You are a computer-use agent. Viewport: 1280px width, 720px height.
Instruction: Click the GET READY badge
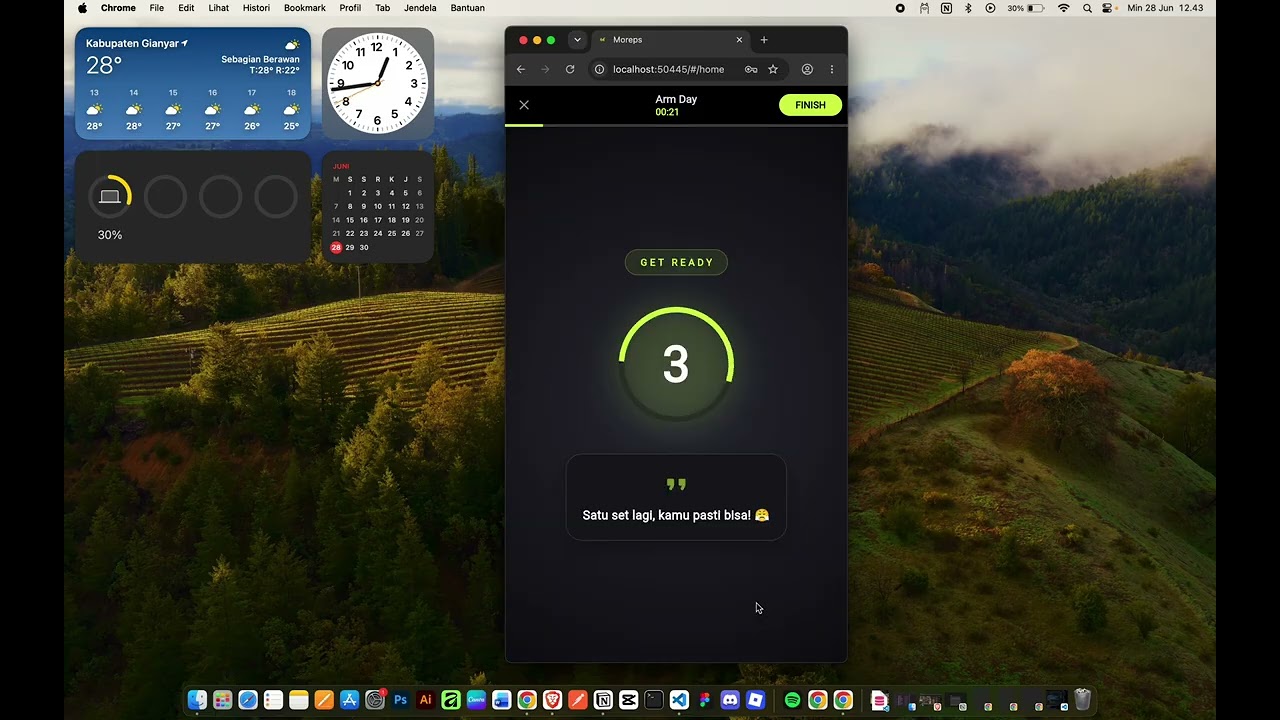[676, 263]
